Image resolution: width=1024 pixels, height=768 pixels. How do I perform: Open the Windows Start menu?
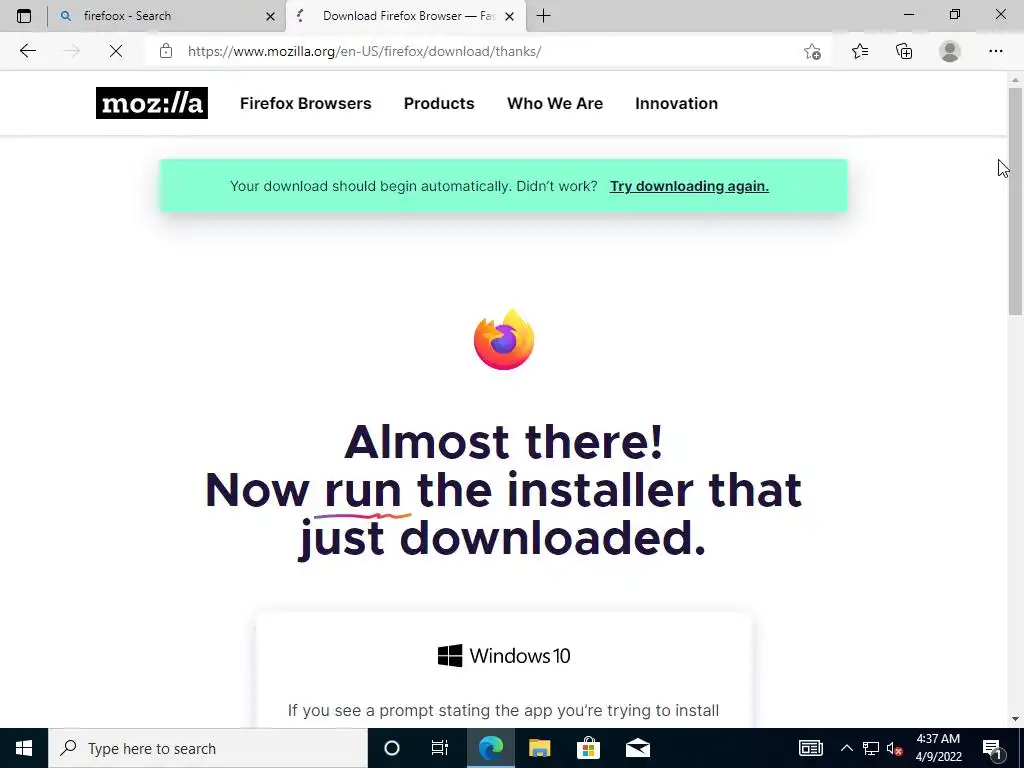[x=24, y=748]
